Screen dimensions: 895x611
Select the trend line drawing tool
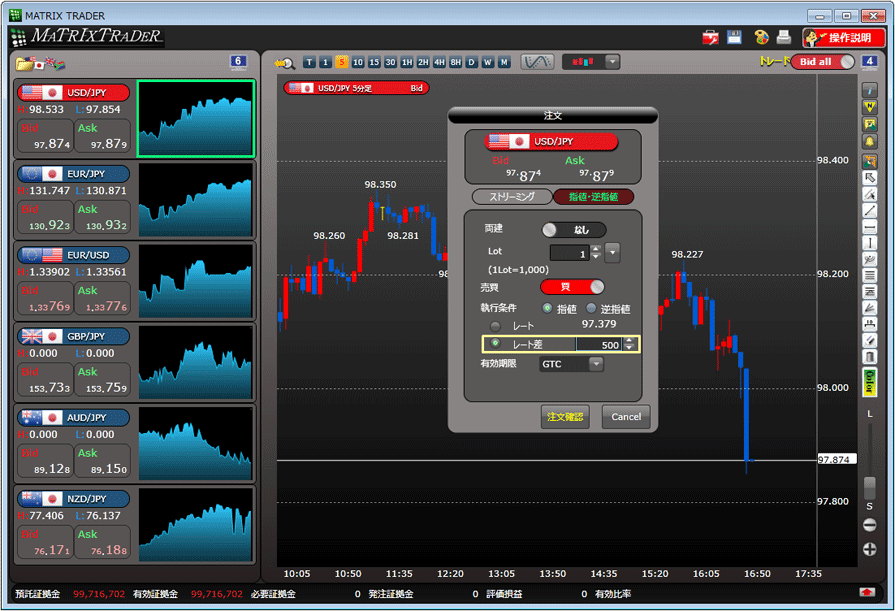(x=869, y=211)
